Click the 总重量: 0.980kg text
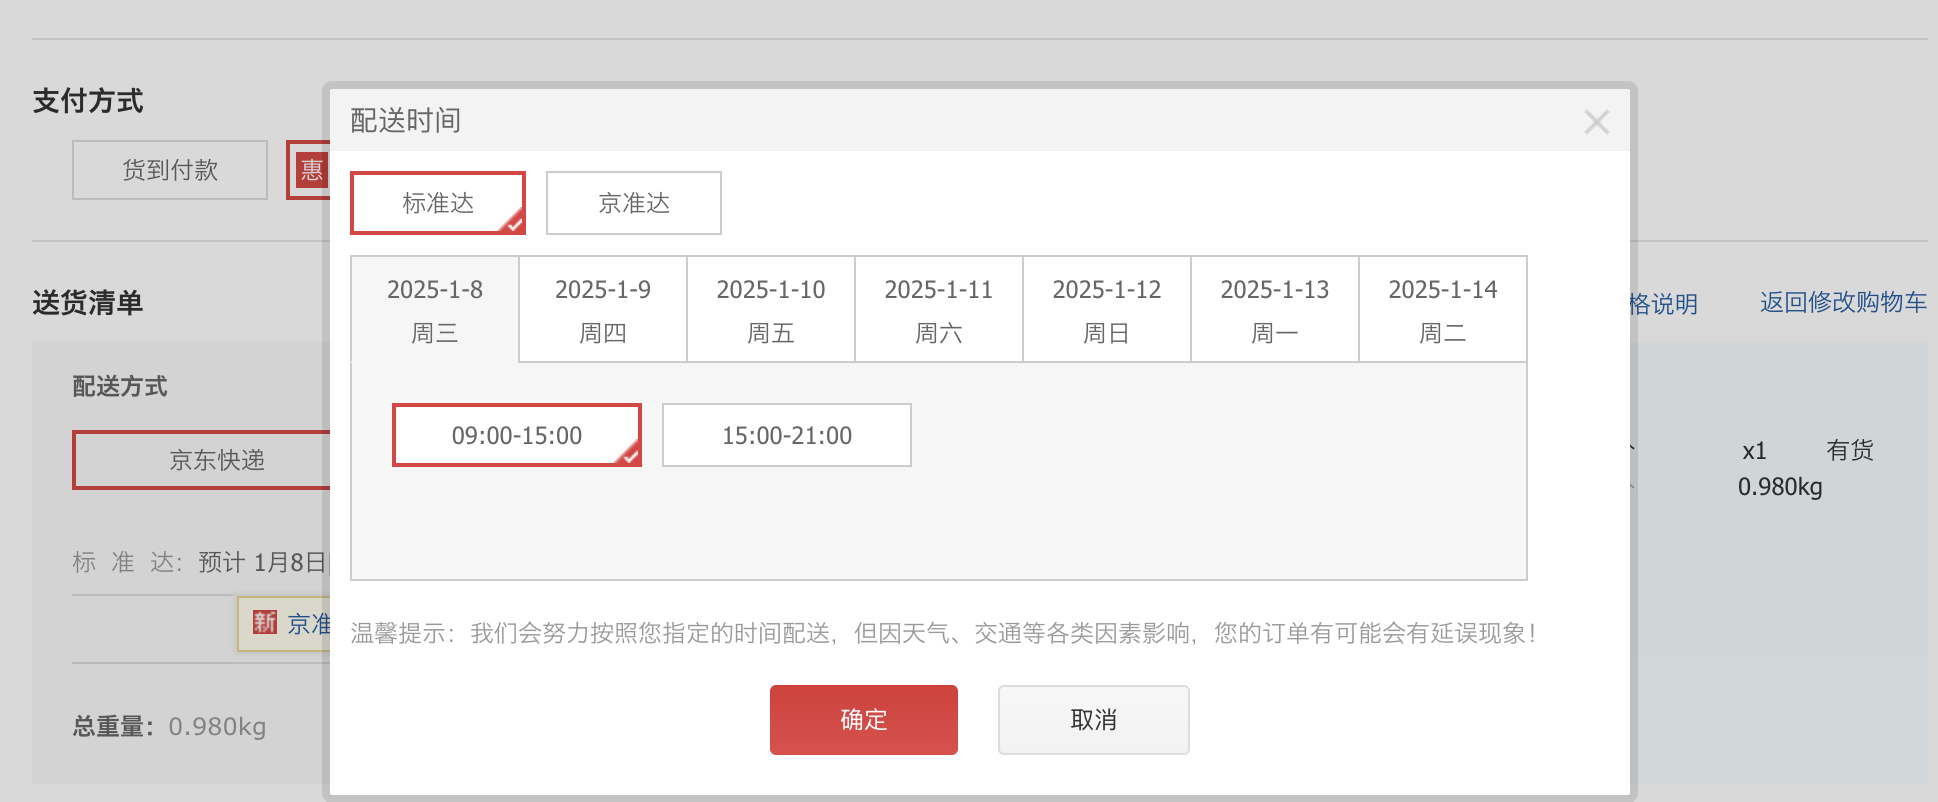The height and width of the screenshot is (802, 1938). (x=169, y=726)
